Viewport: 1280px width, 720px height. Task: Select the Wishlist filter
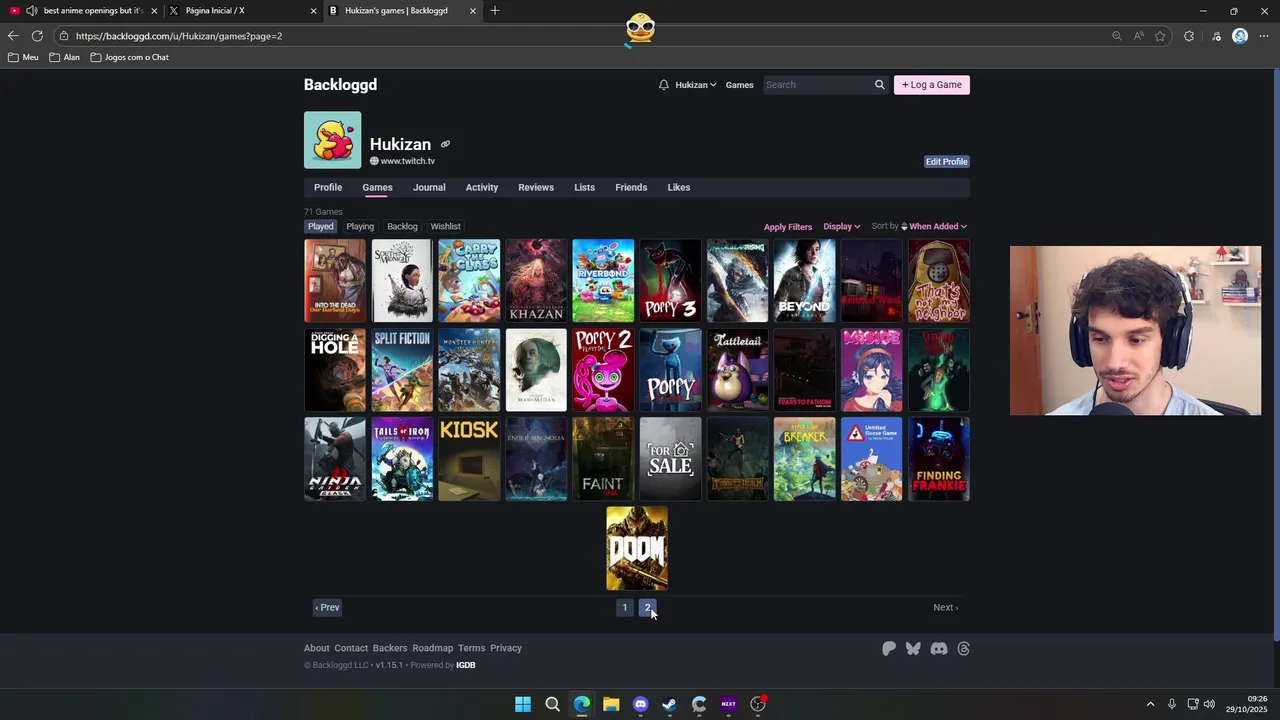click(445, 227)
